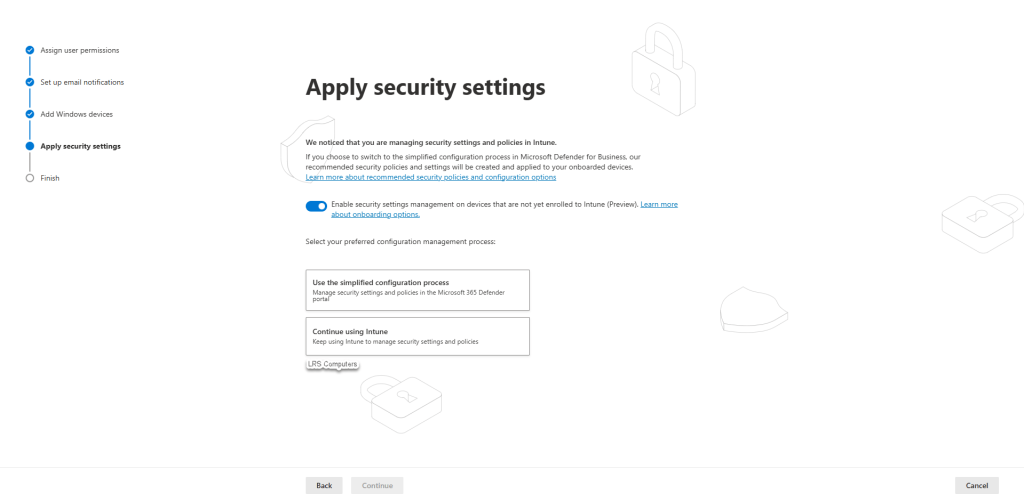1024x502 pixels.
Task: Click the Add Windows devices checkmark icon
Action: click(30, 114)
